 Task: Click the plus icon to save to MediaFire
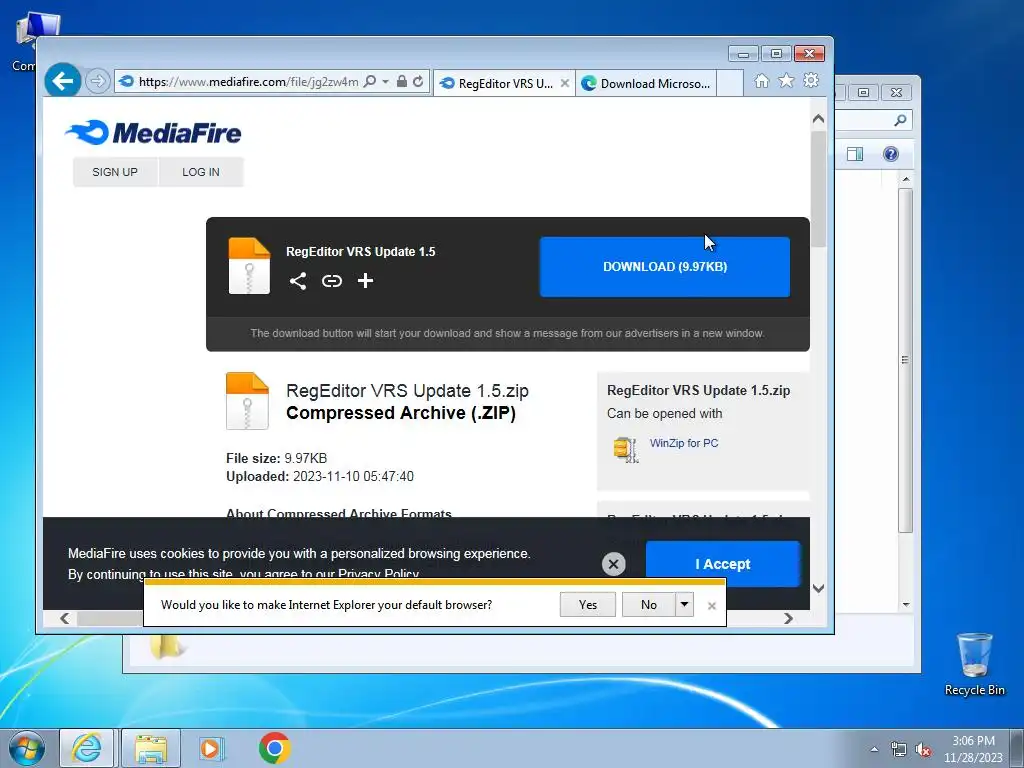[366, 281]
